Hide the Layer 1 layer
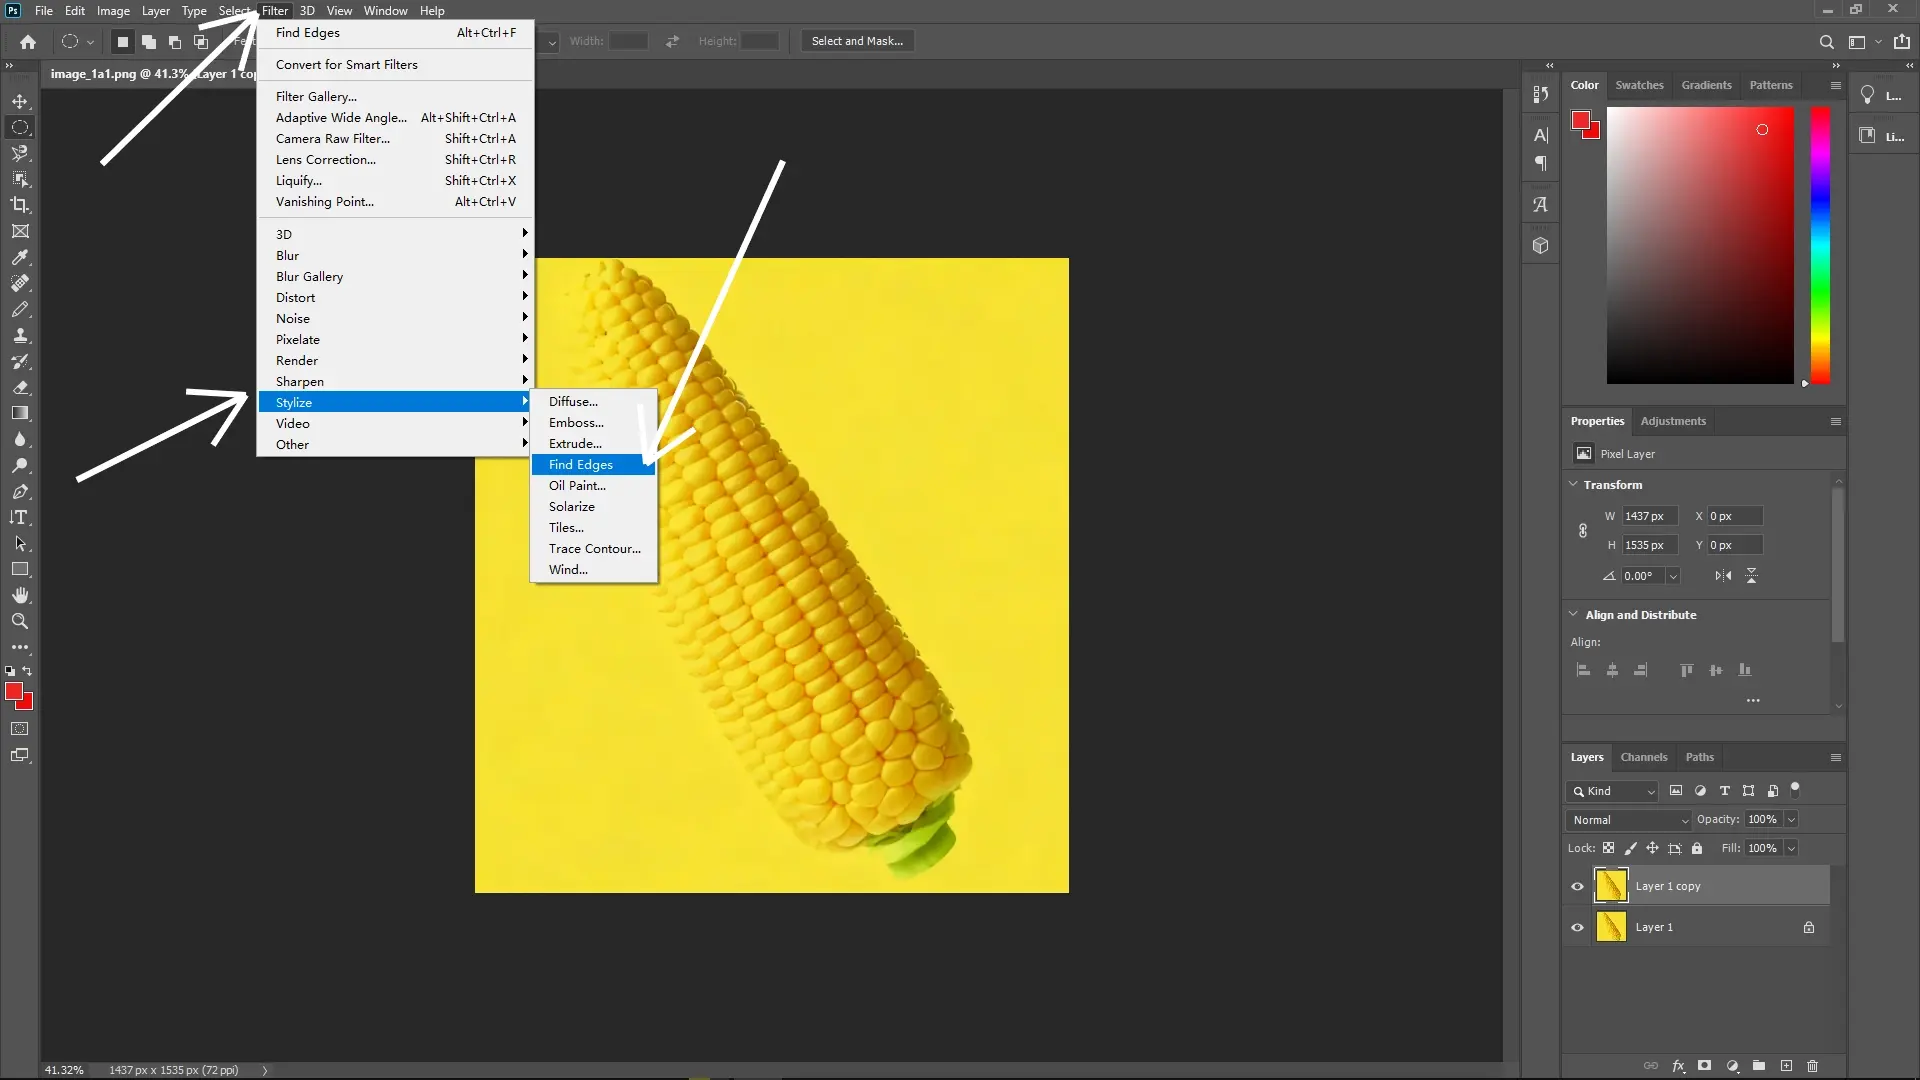The width and height of the screenshot is (1920, 1080). [x=1576, y=927]
